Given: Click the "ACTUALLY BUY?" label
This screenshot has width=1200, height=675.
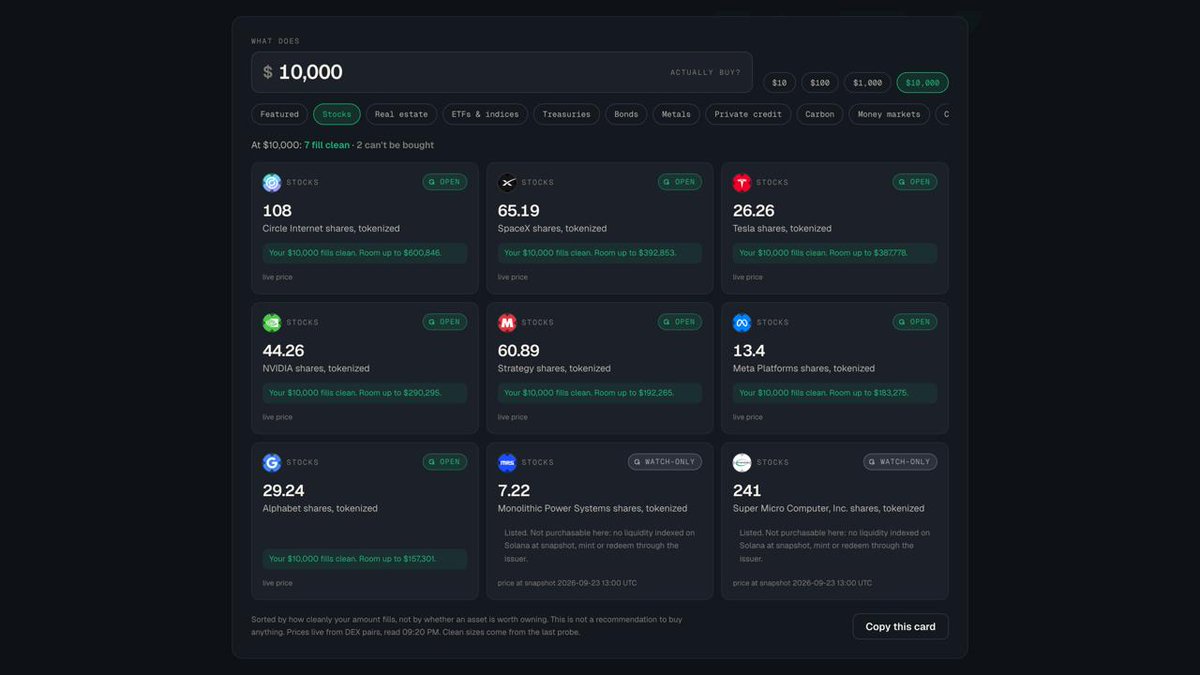Looking at the screenshot, I should [705, 73].
